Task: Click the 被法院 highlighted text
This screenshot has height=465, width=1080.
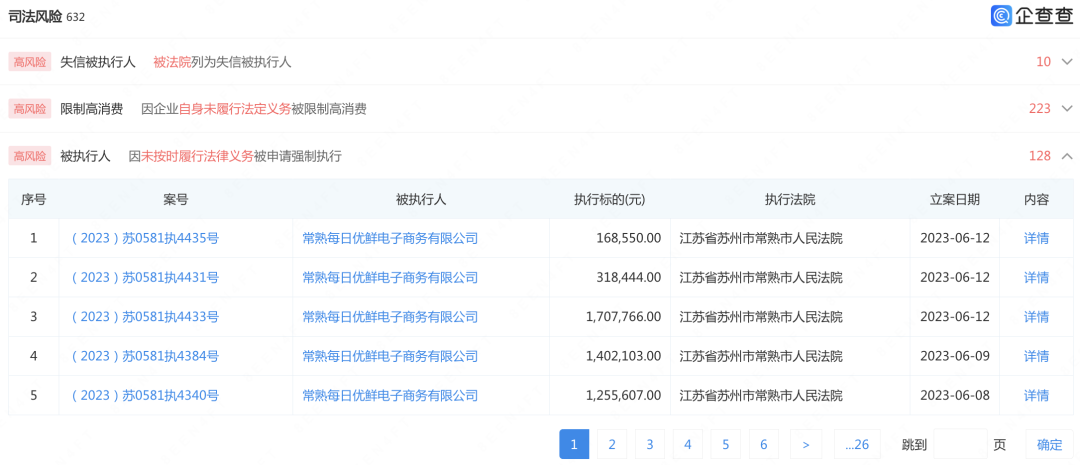Action: pos(172,62)
